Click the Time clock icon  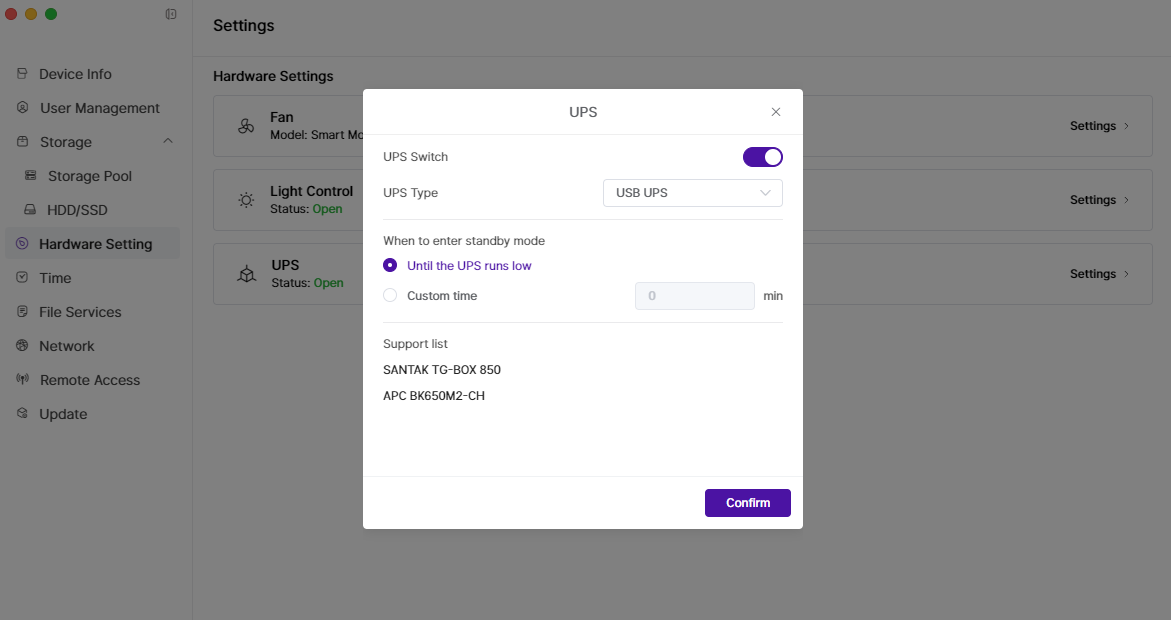coord(22,277)
